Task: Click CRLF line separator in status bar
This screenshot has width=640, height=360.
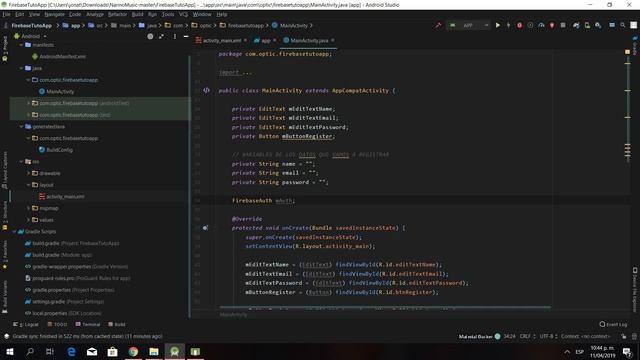Action: tap(527, 336)
